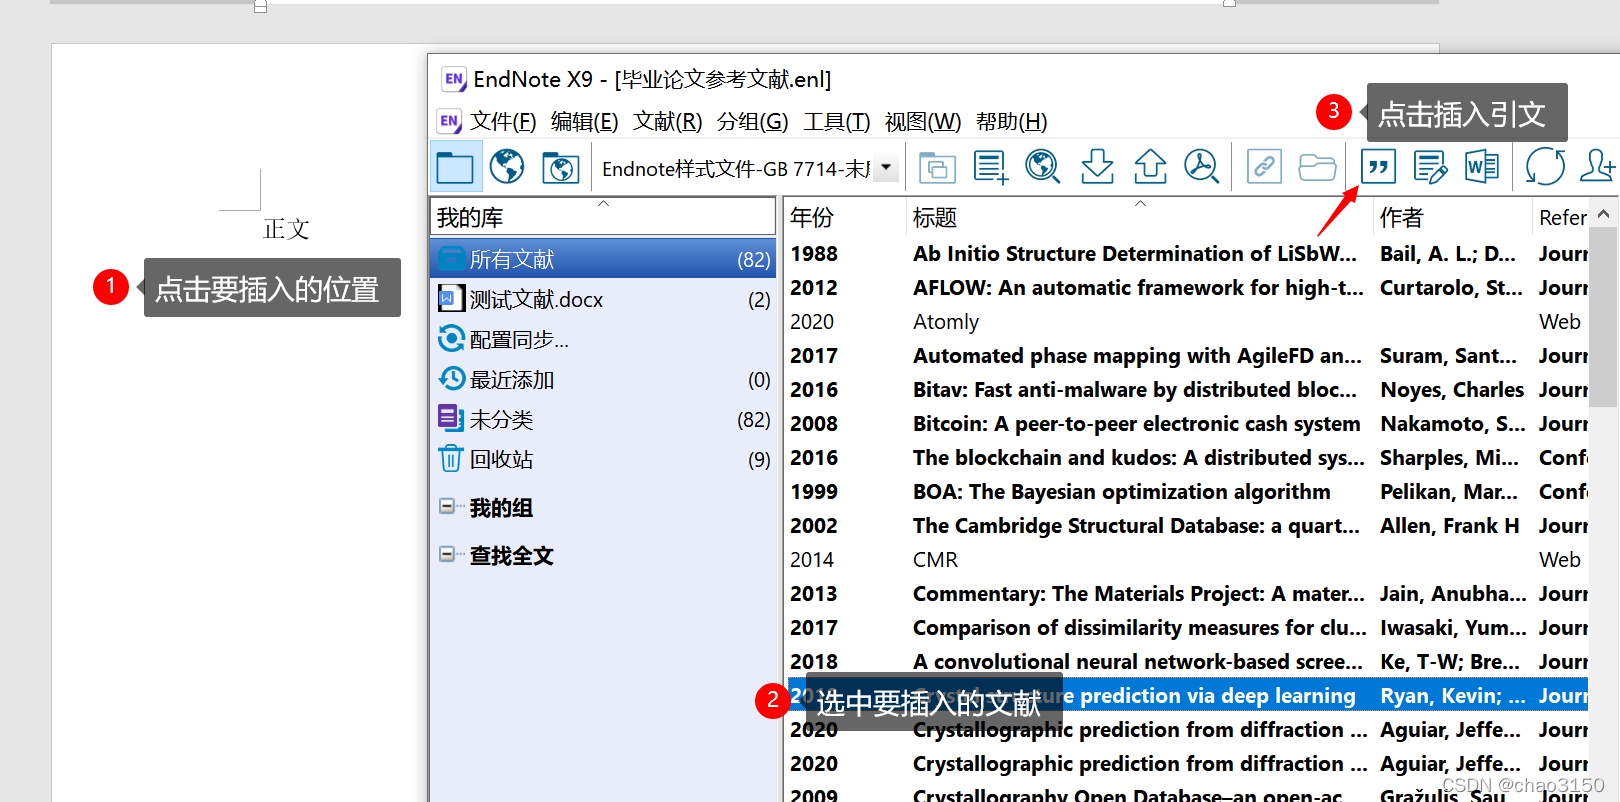Viewport: 1620px width, 802px height.
Task: Click author Noyes, Charles cell
Action: pos(1452,390)
